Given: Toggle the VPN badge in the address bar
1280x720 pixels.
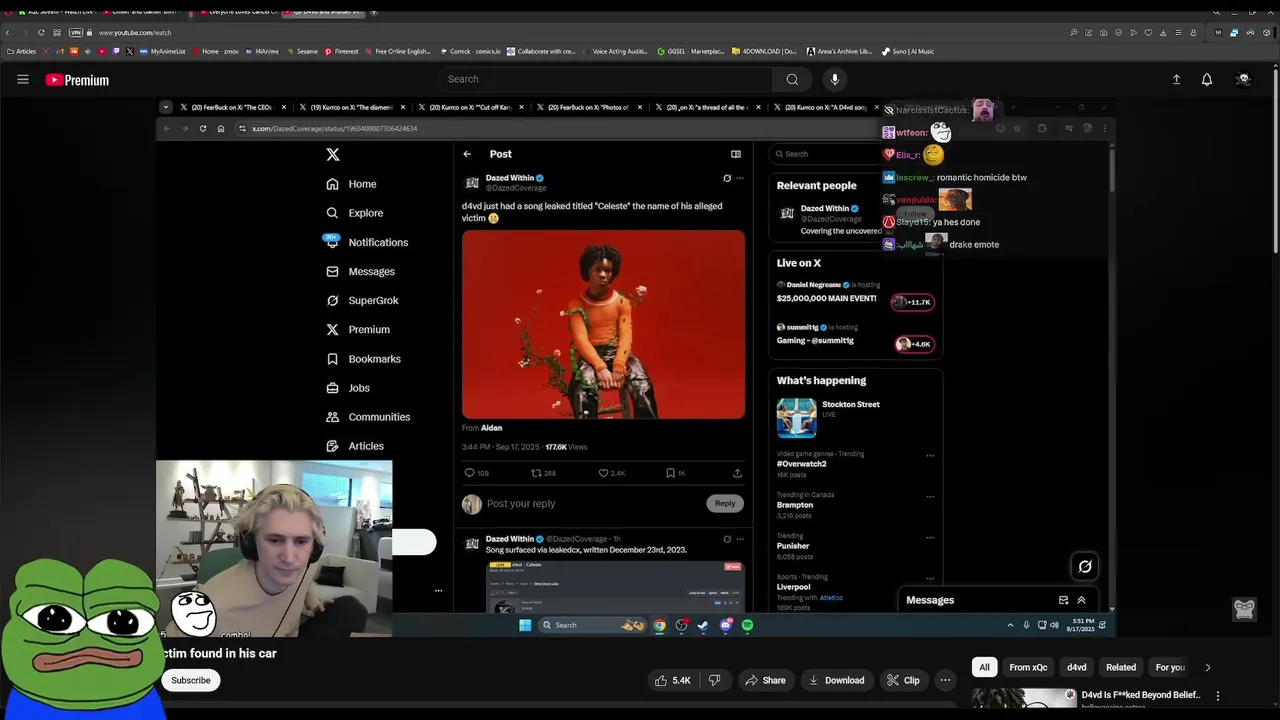Looking at the screenshot, I should tap(76, 32).
